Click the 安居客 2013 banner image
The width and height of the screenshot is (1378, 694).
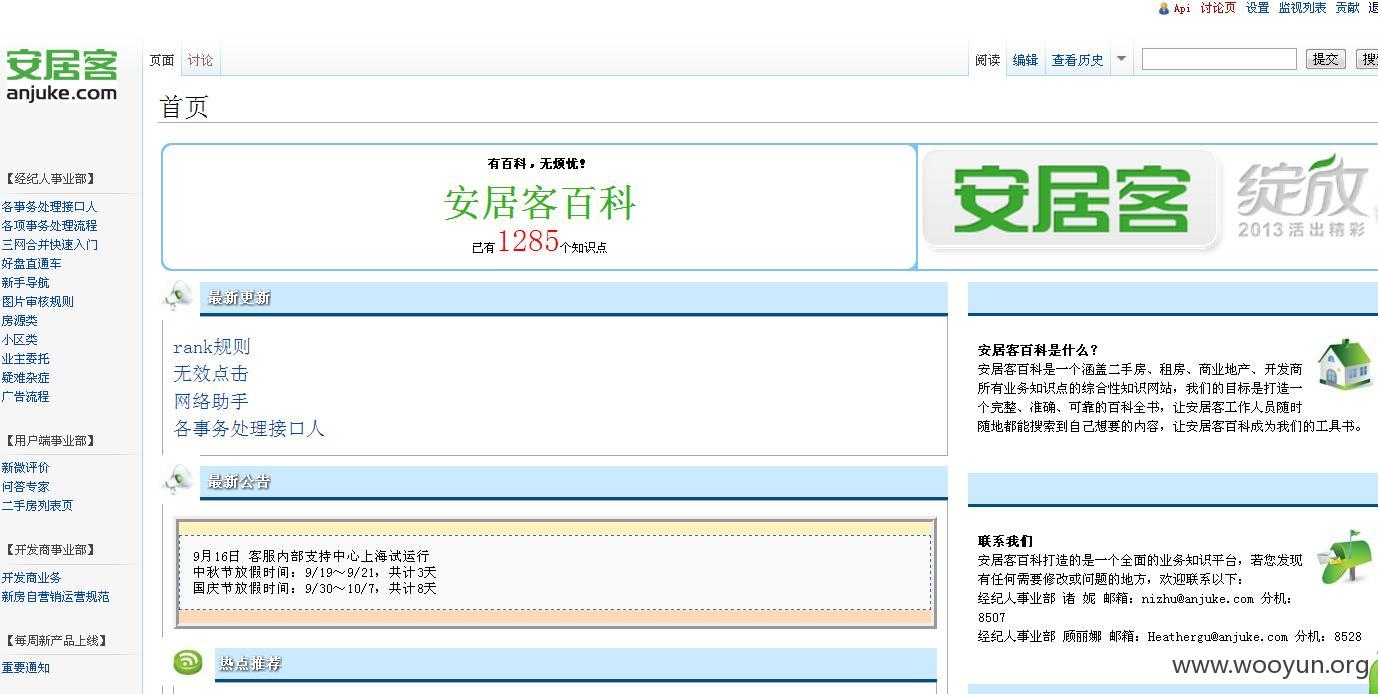[1147, 200]
